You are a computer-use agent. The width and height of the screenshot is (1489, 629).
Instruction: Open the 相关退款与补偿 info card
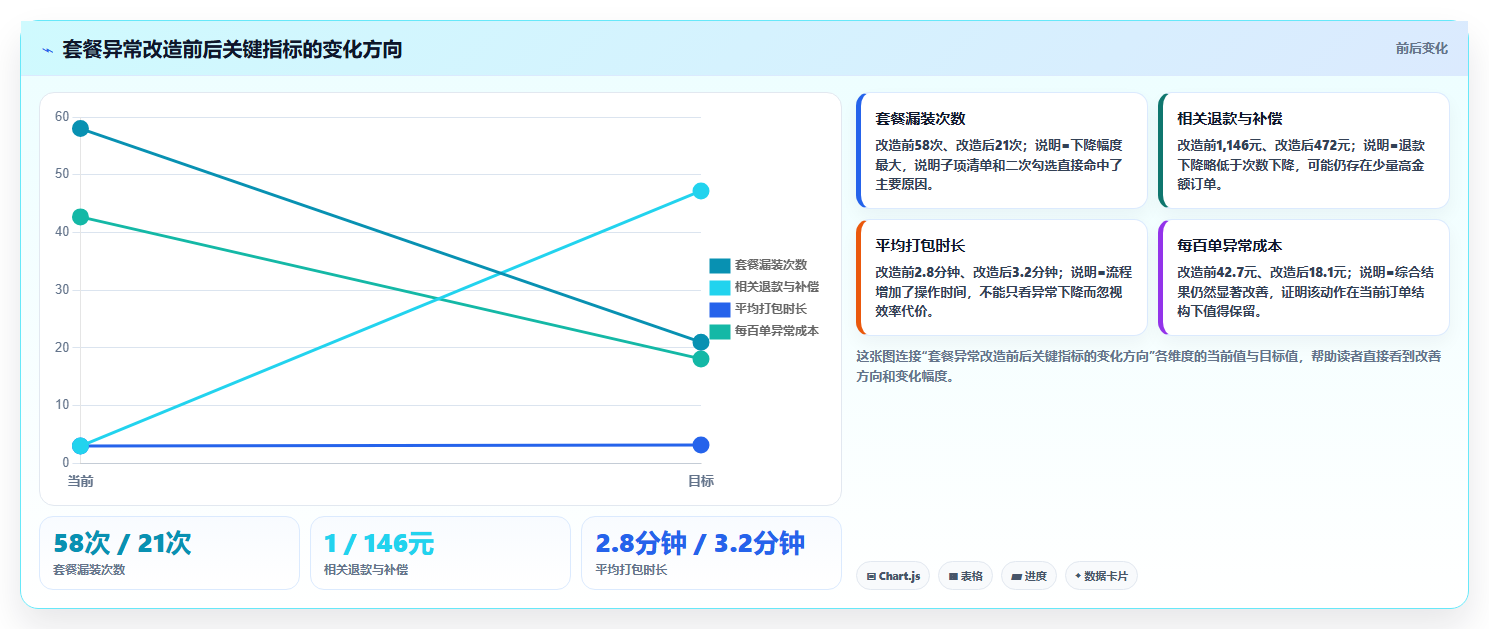click(x=1303, y=150)
